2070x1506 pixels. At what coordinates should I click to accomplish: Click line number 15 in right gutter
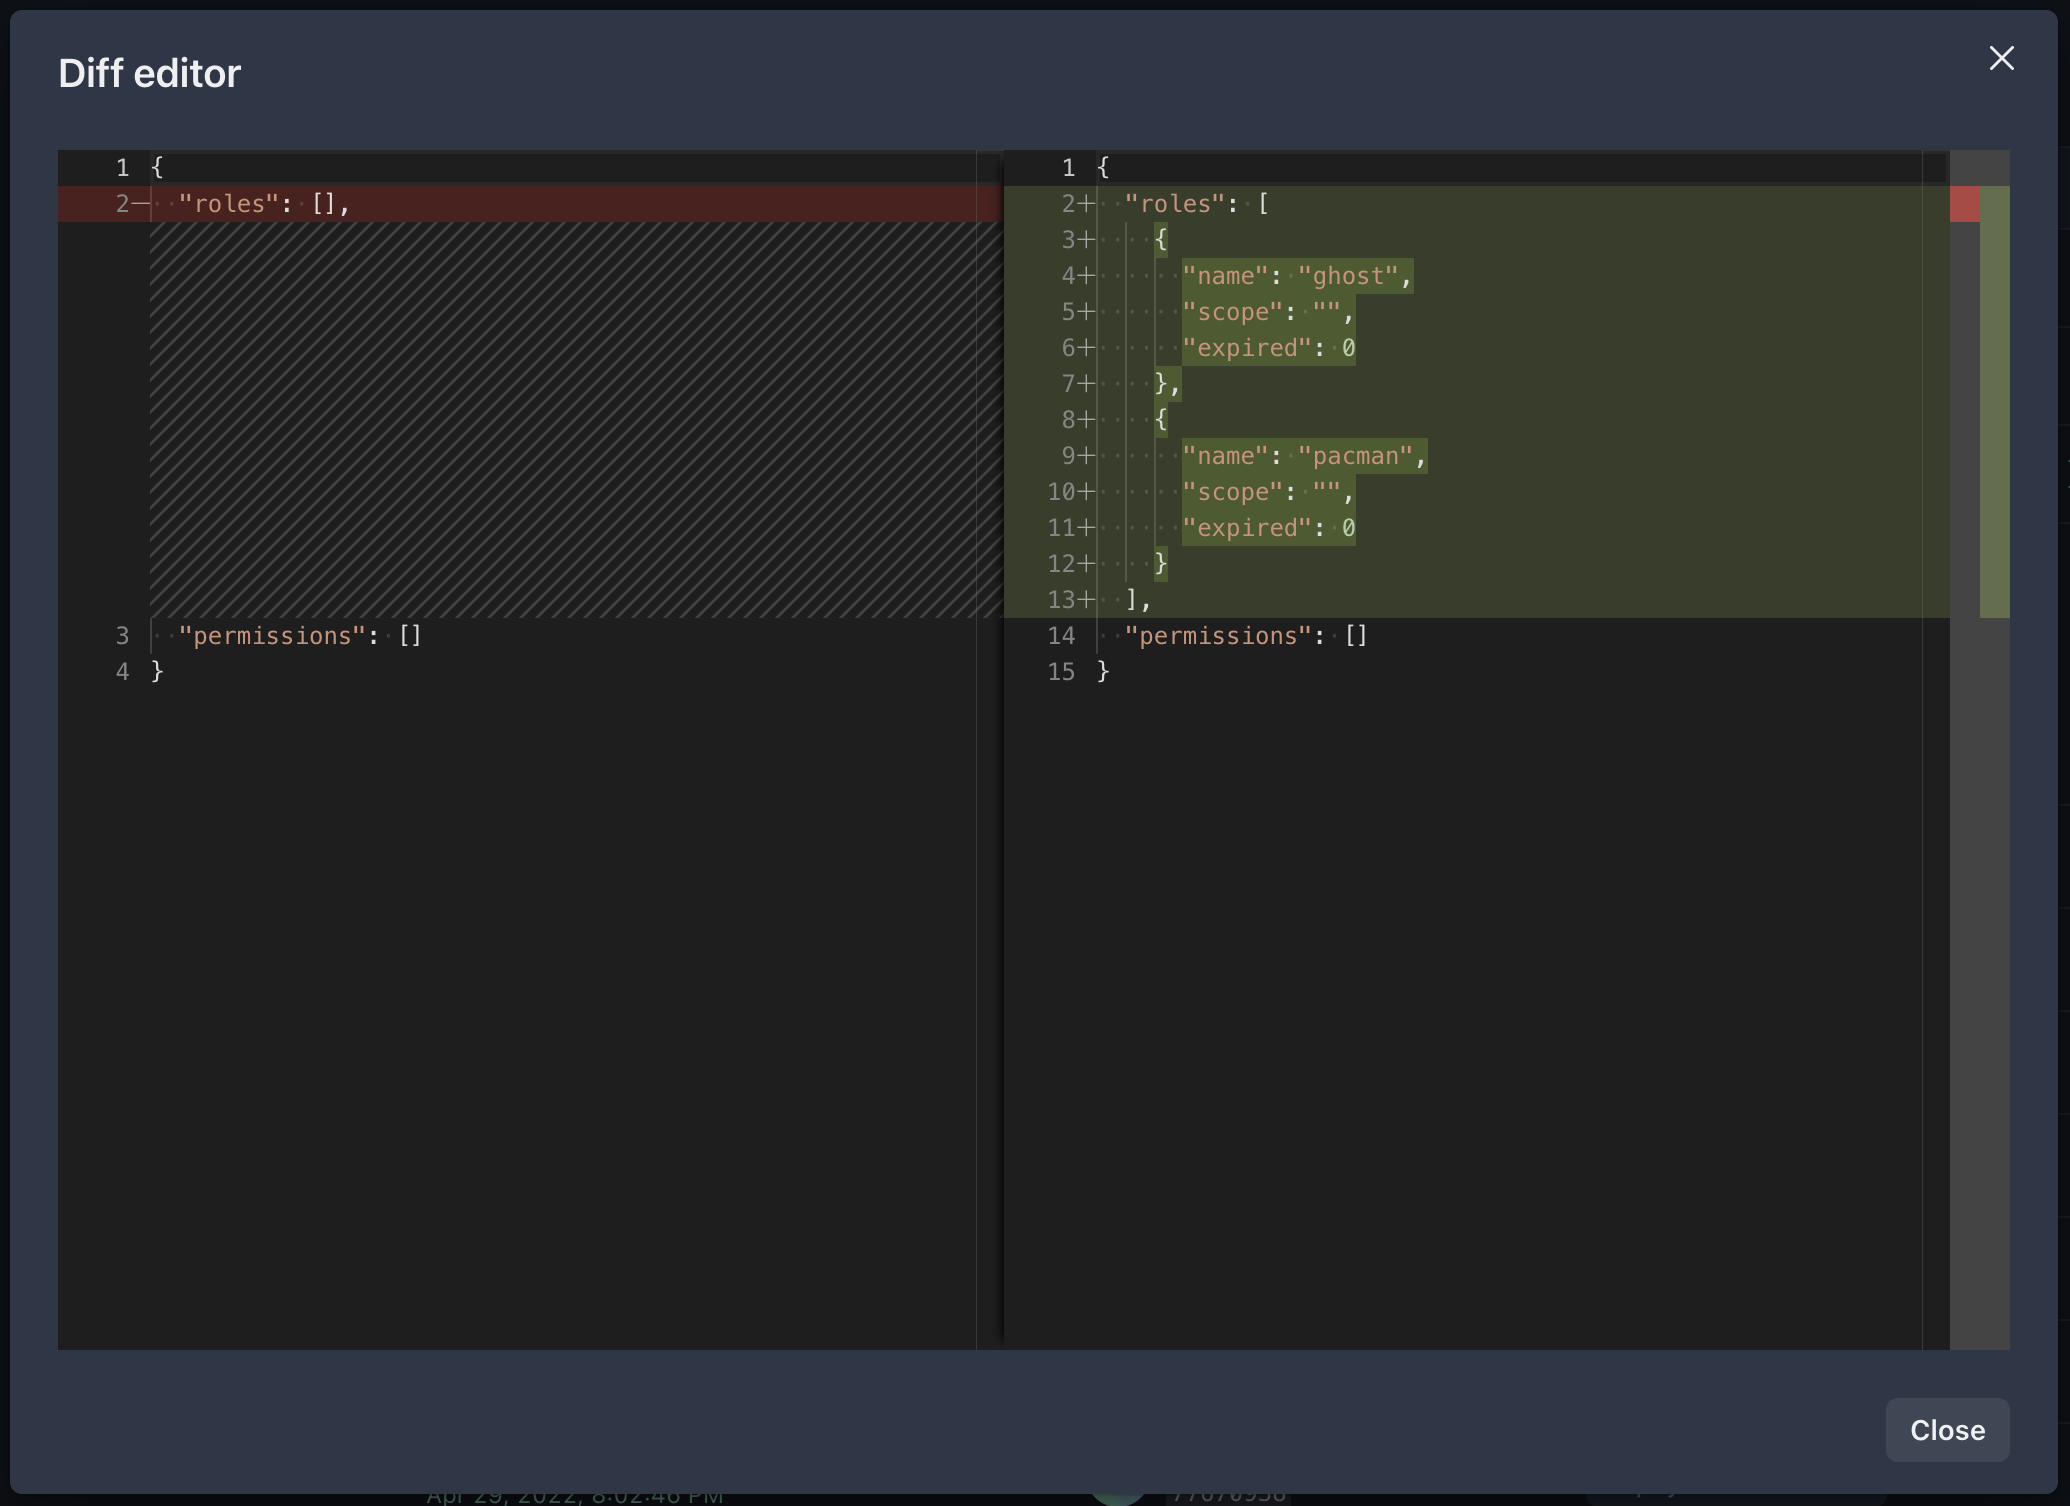tap(1061, 672)
